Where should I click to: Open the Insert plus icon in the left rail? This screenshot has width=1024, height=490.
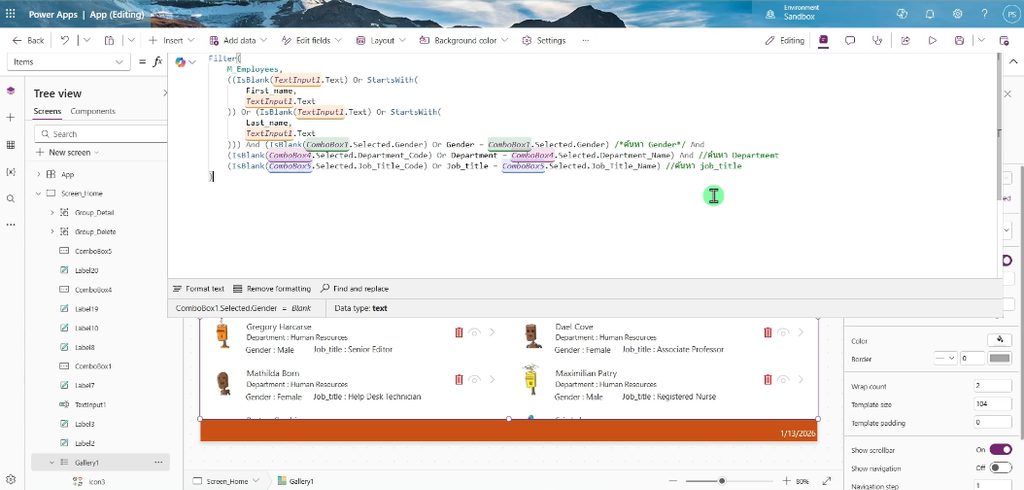10,118
